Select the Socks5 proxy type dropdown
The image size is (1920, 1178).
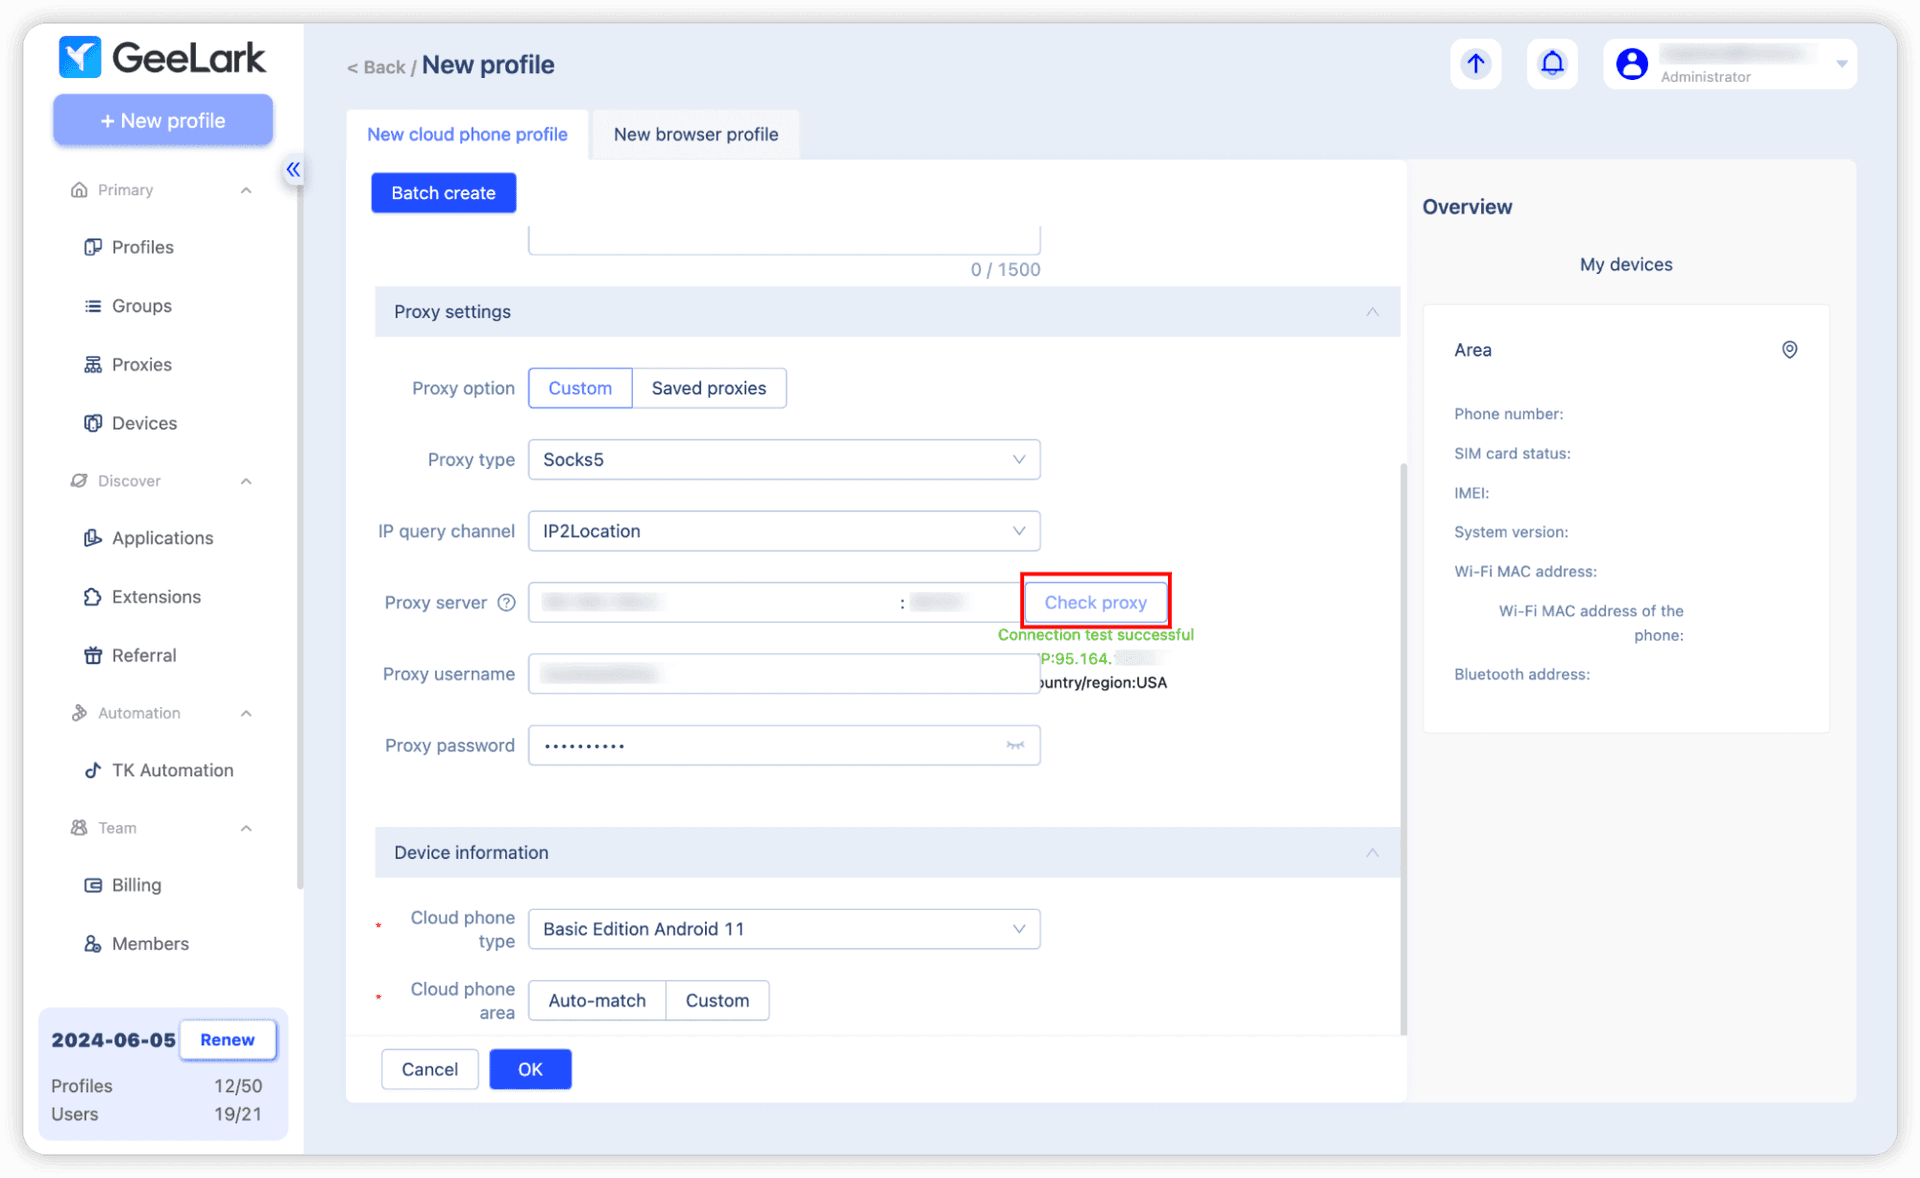click(x=783, y=459)
